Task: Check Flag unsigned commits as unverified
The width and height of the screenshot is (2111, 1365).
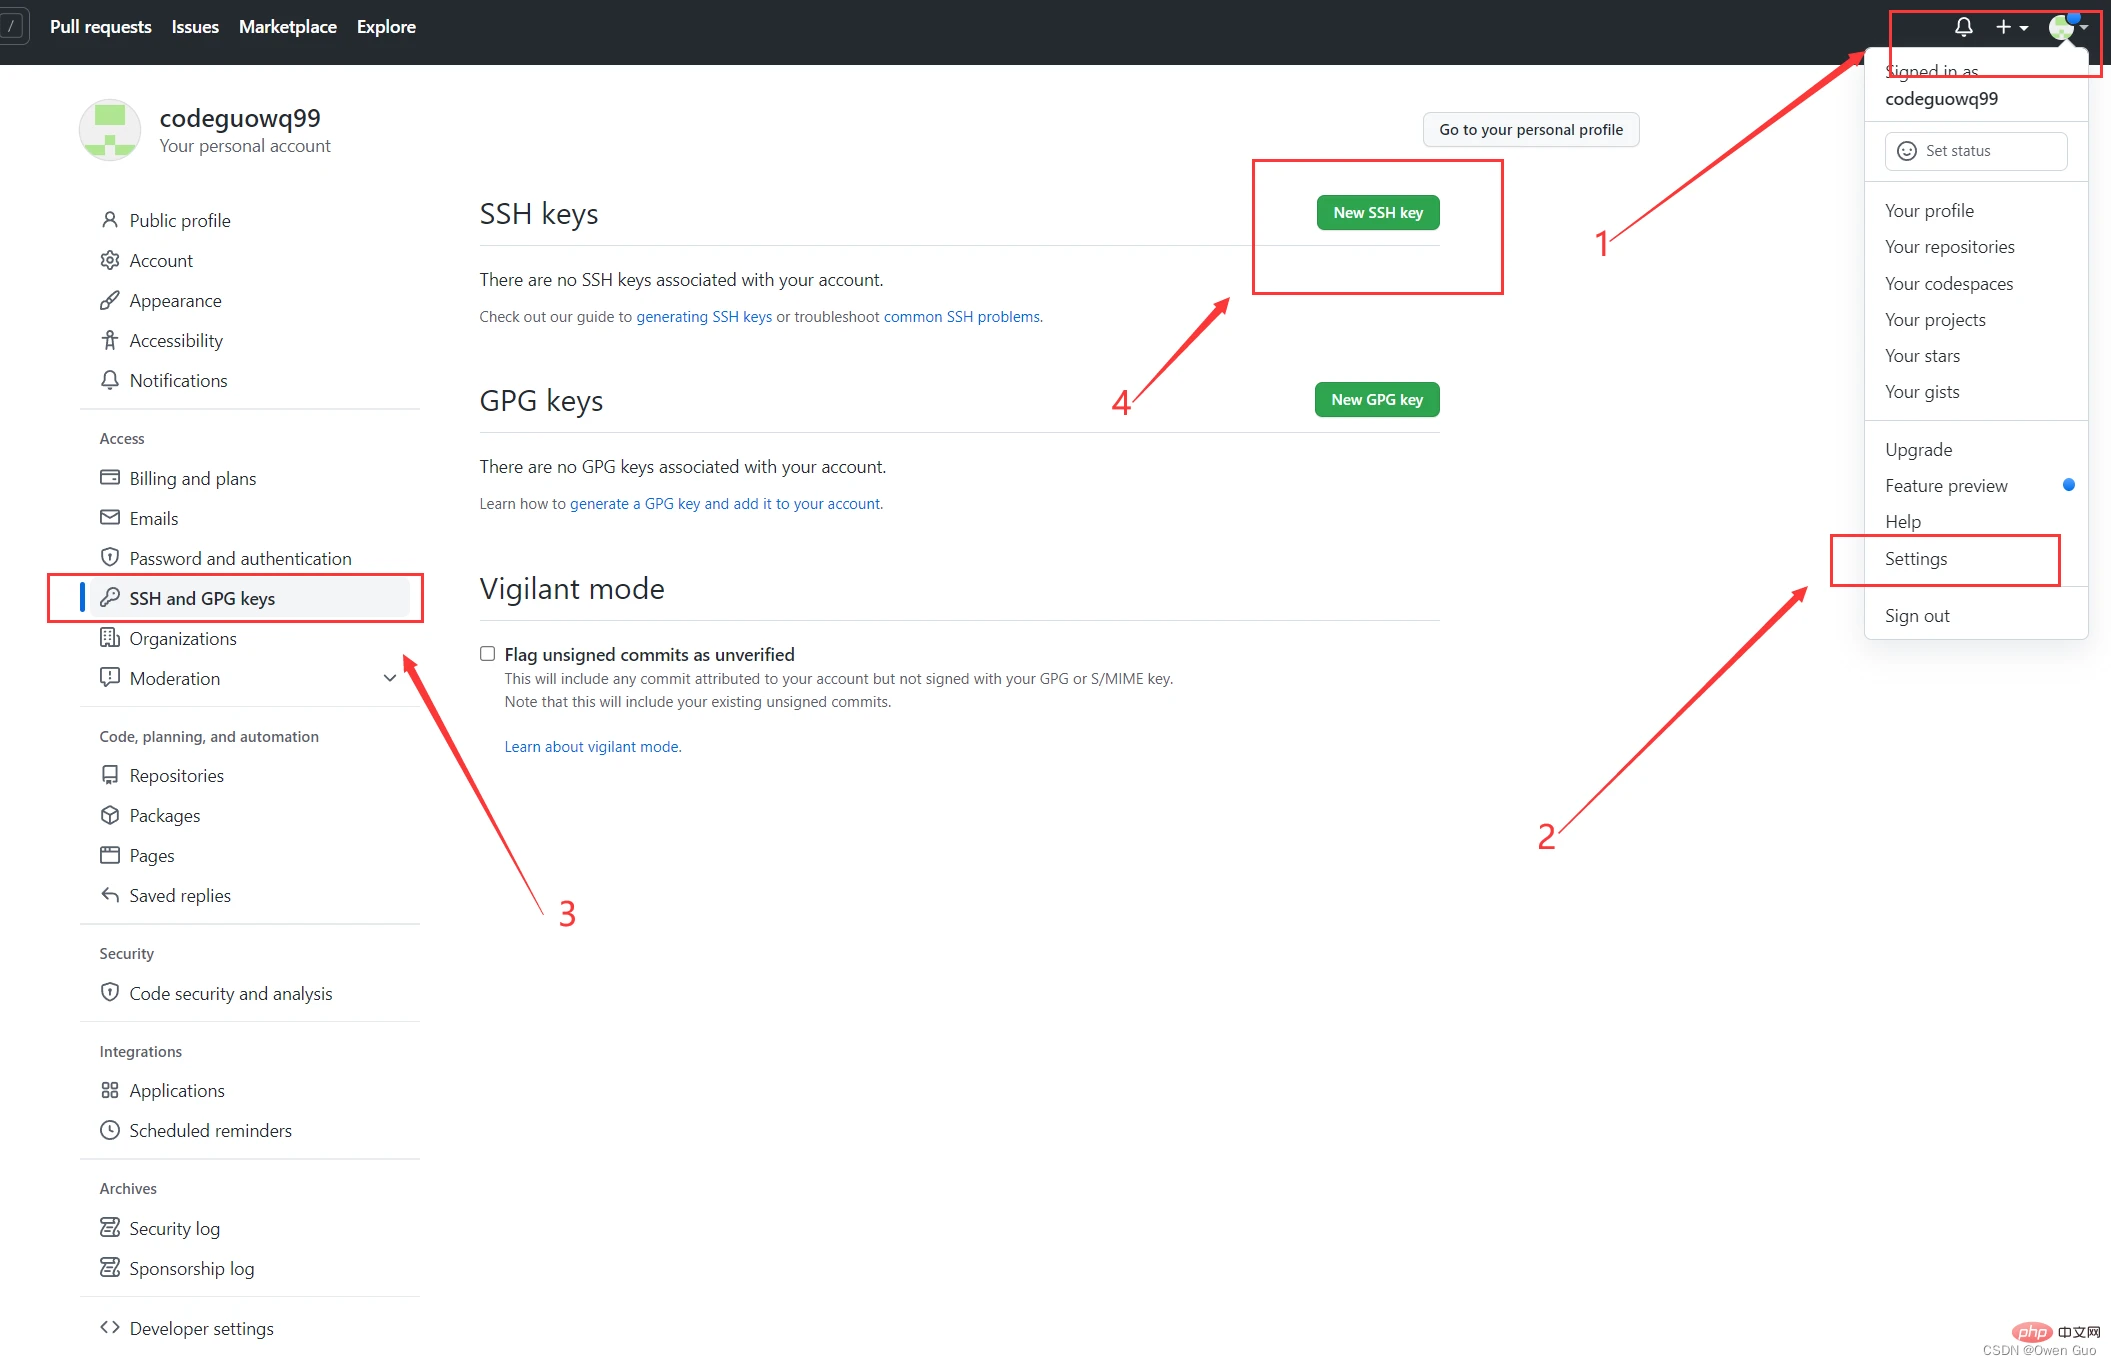Action: pos(488,654)
